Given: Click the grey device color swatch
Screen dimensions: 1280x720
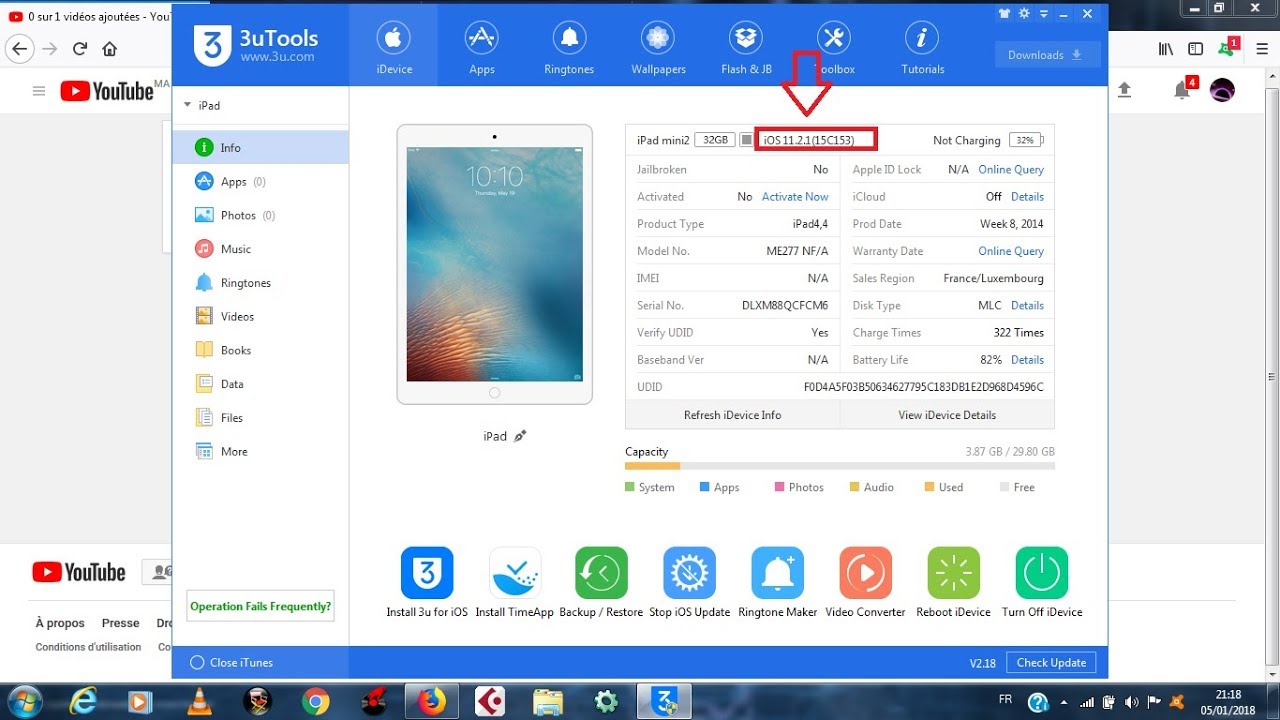Looking at the screenshot, I should pos(746,140).
